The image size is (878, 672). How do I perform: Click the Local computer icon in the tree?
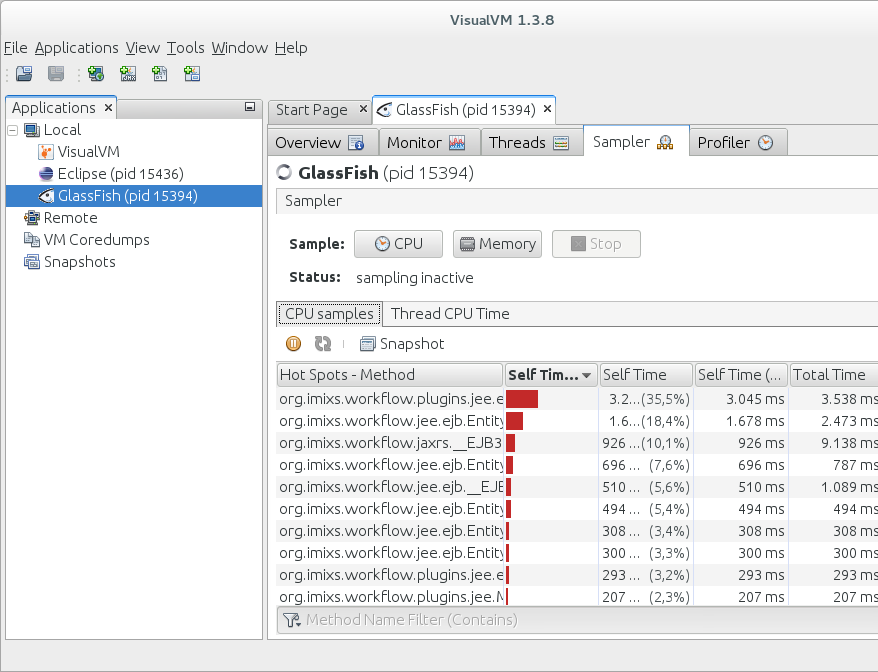pos(32,130)
